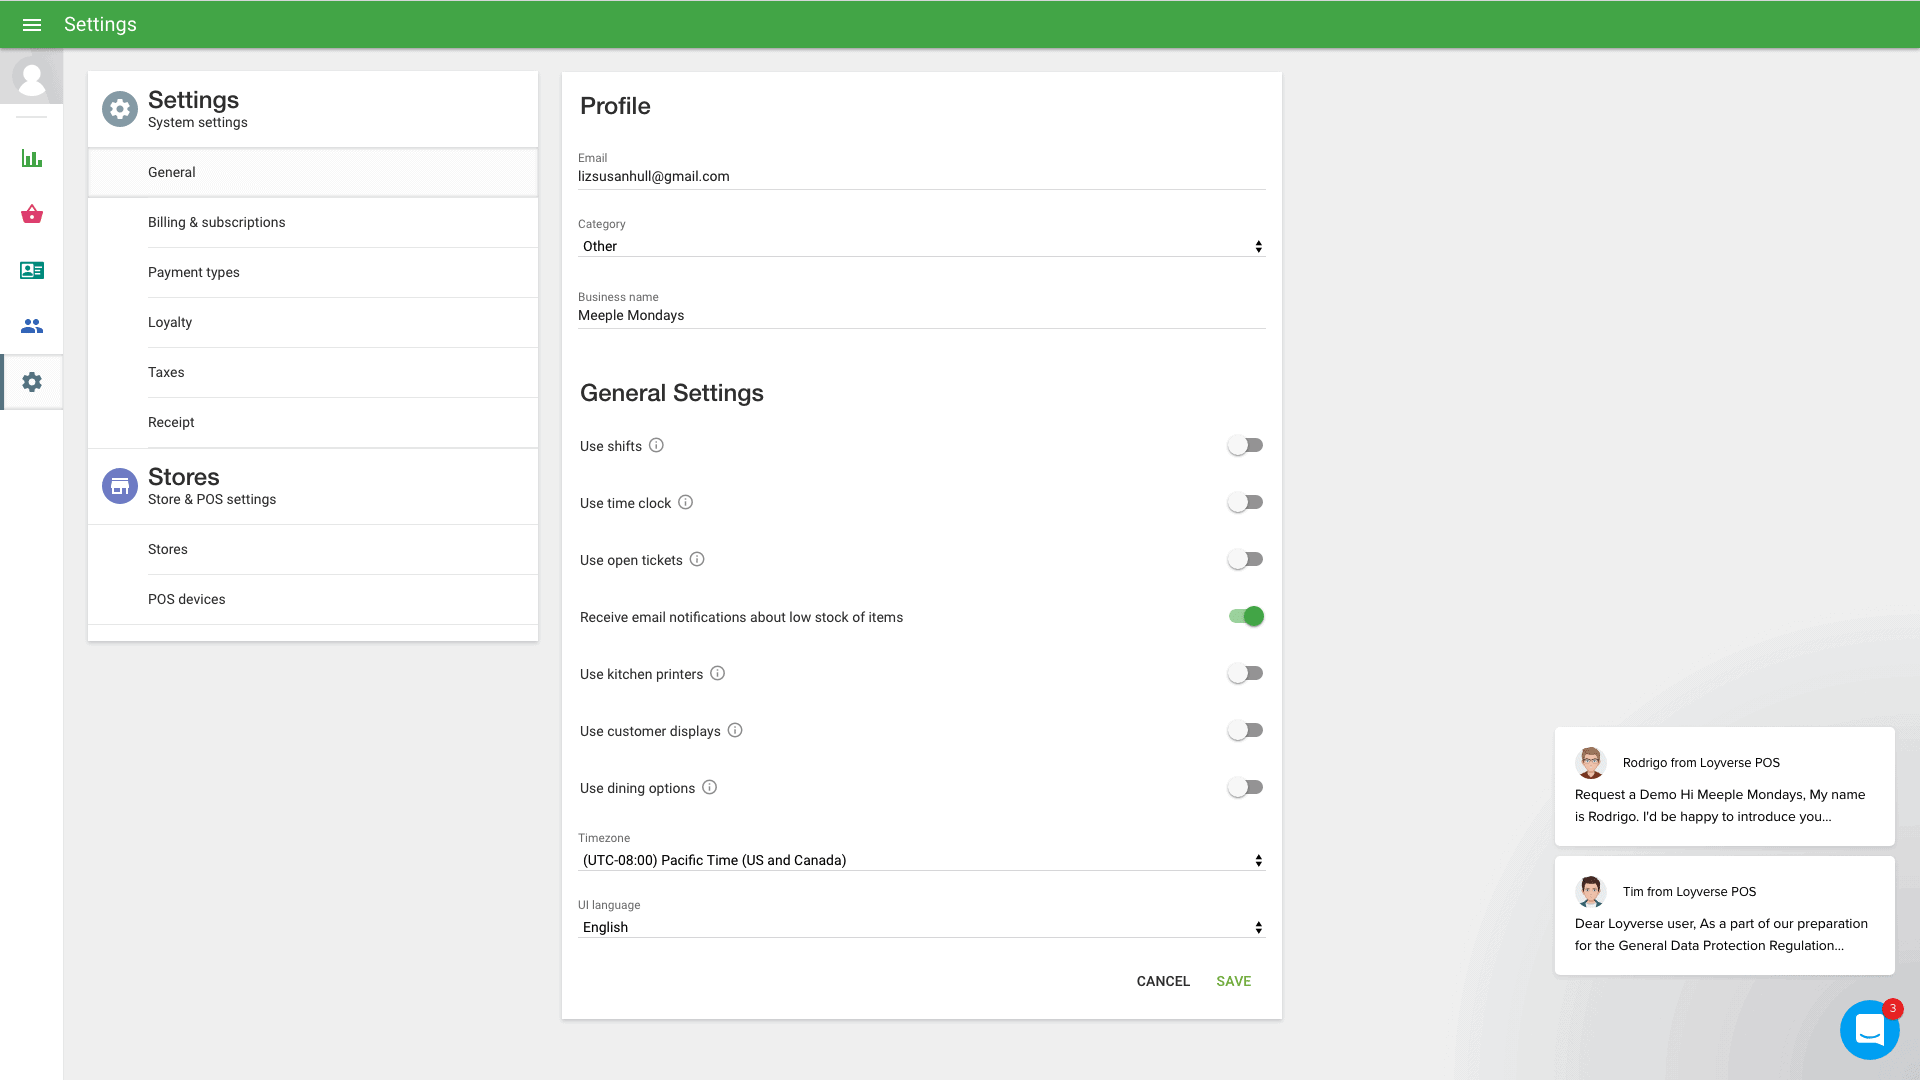
Task: Open Items basket icon in sidebar
Action: [32, 214]
